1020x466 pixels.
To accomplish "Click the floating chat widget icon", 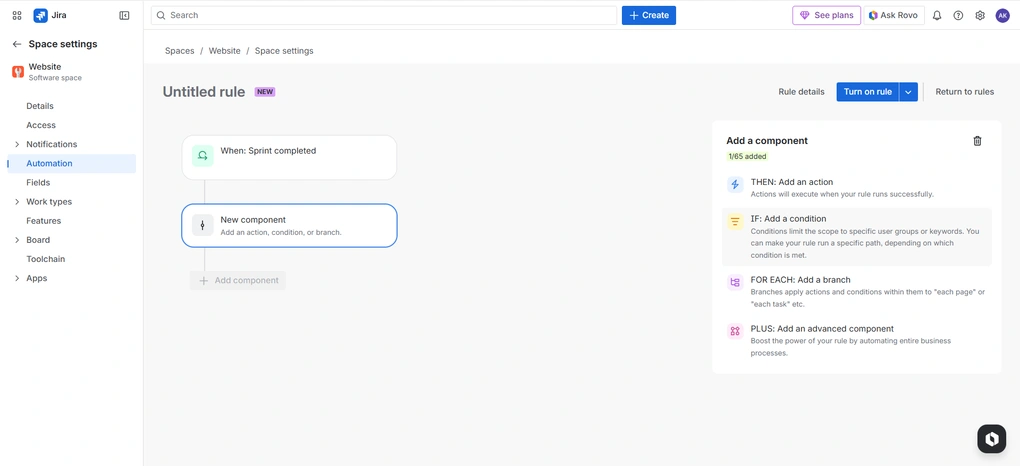I will click(x=991, y=439).
